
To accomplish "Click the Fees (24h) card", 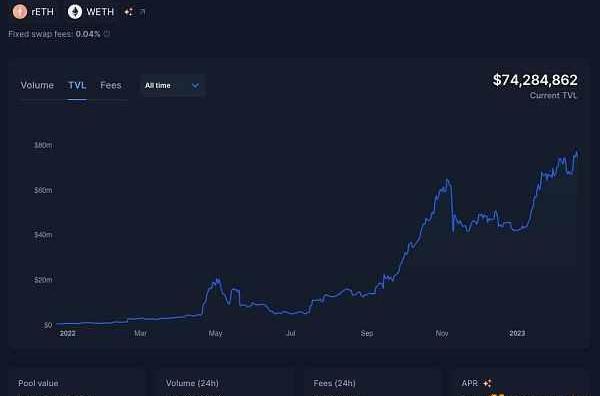I will (x=373, y=383).
